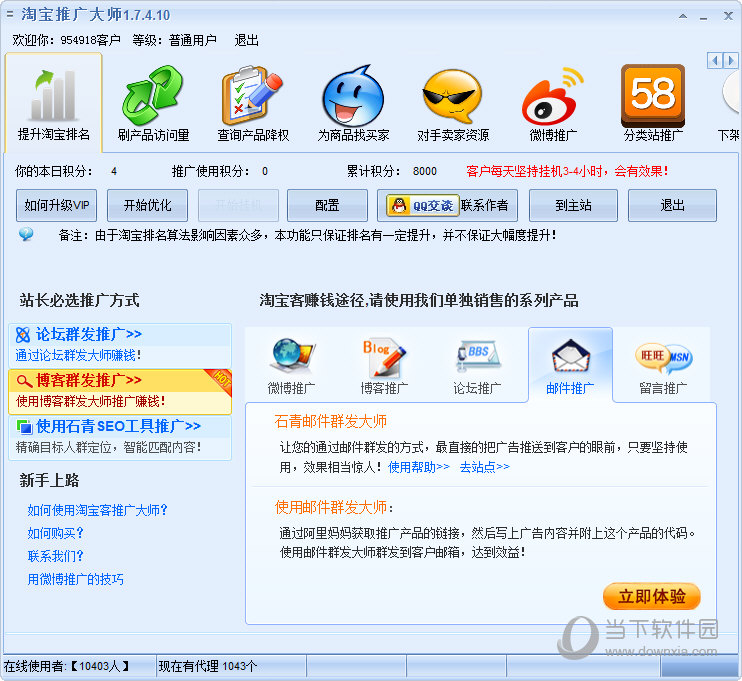Image resolution: width=742 pixels, height=681 pixels.
Task: Open the 查询产品降权 clipboard icon
Action: pos(252,95)
